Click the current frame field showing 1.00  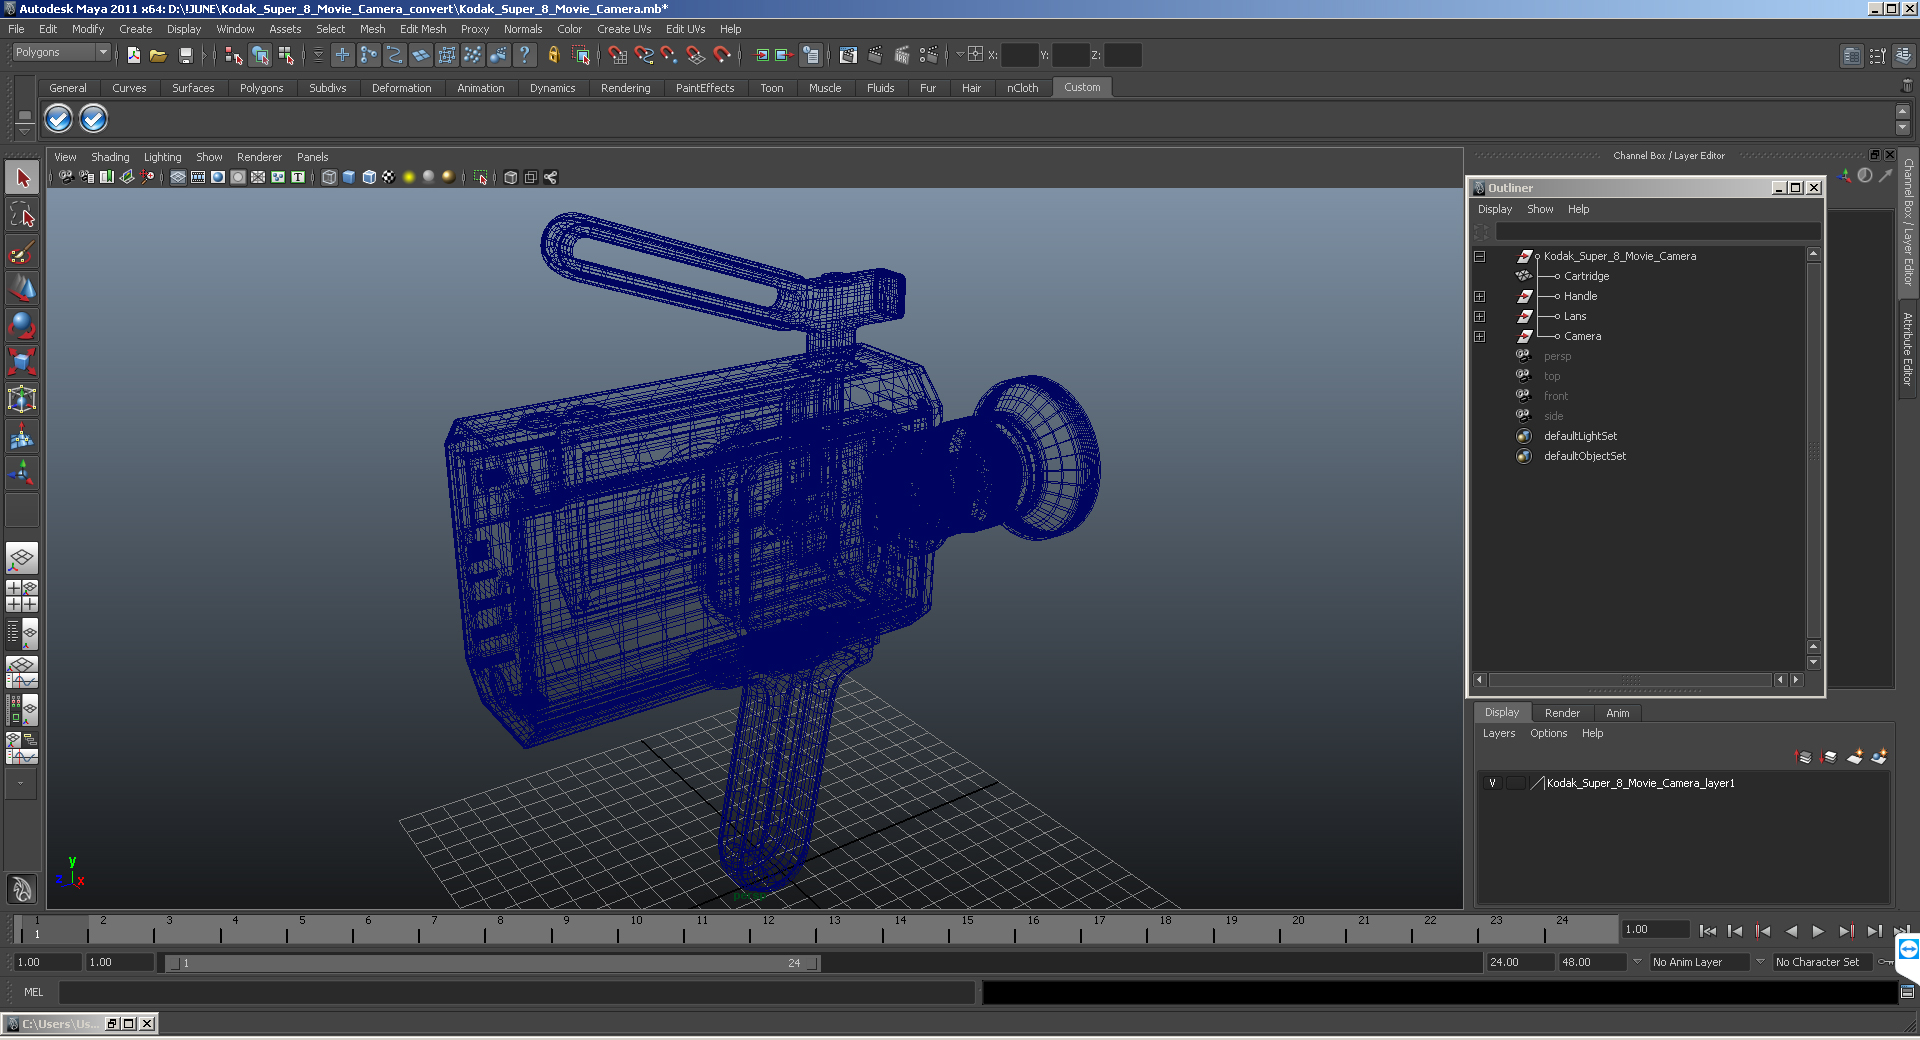(x=1656, y=929)
